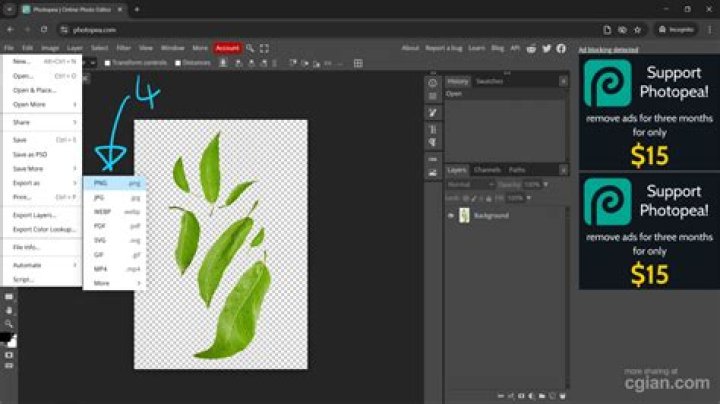The width and height of the screenshot is (720, 404).
Task: Expand Share submenu
Action: point(42,122)
